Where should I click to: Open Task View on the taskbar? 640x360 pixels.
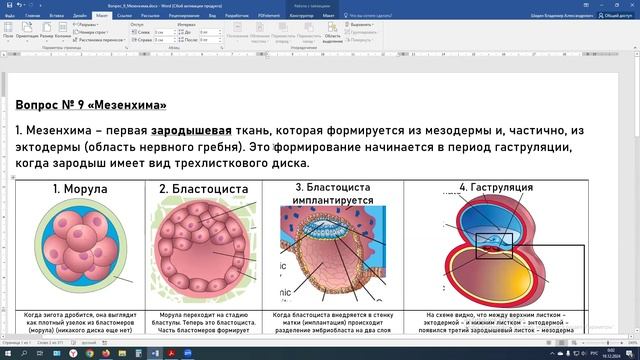[x=40, y=353]
